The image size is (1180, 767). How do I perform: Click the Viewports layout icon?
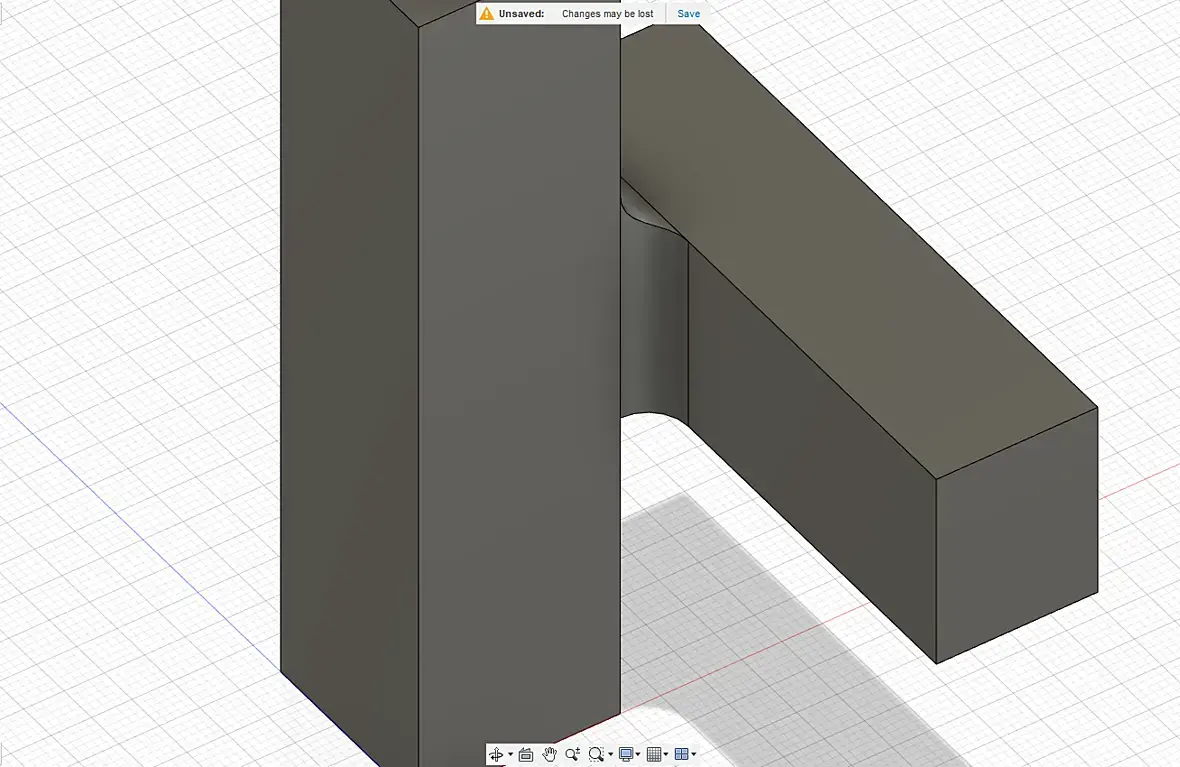click(681, 754)
